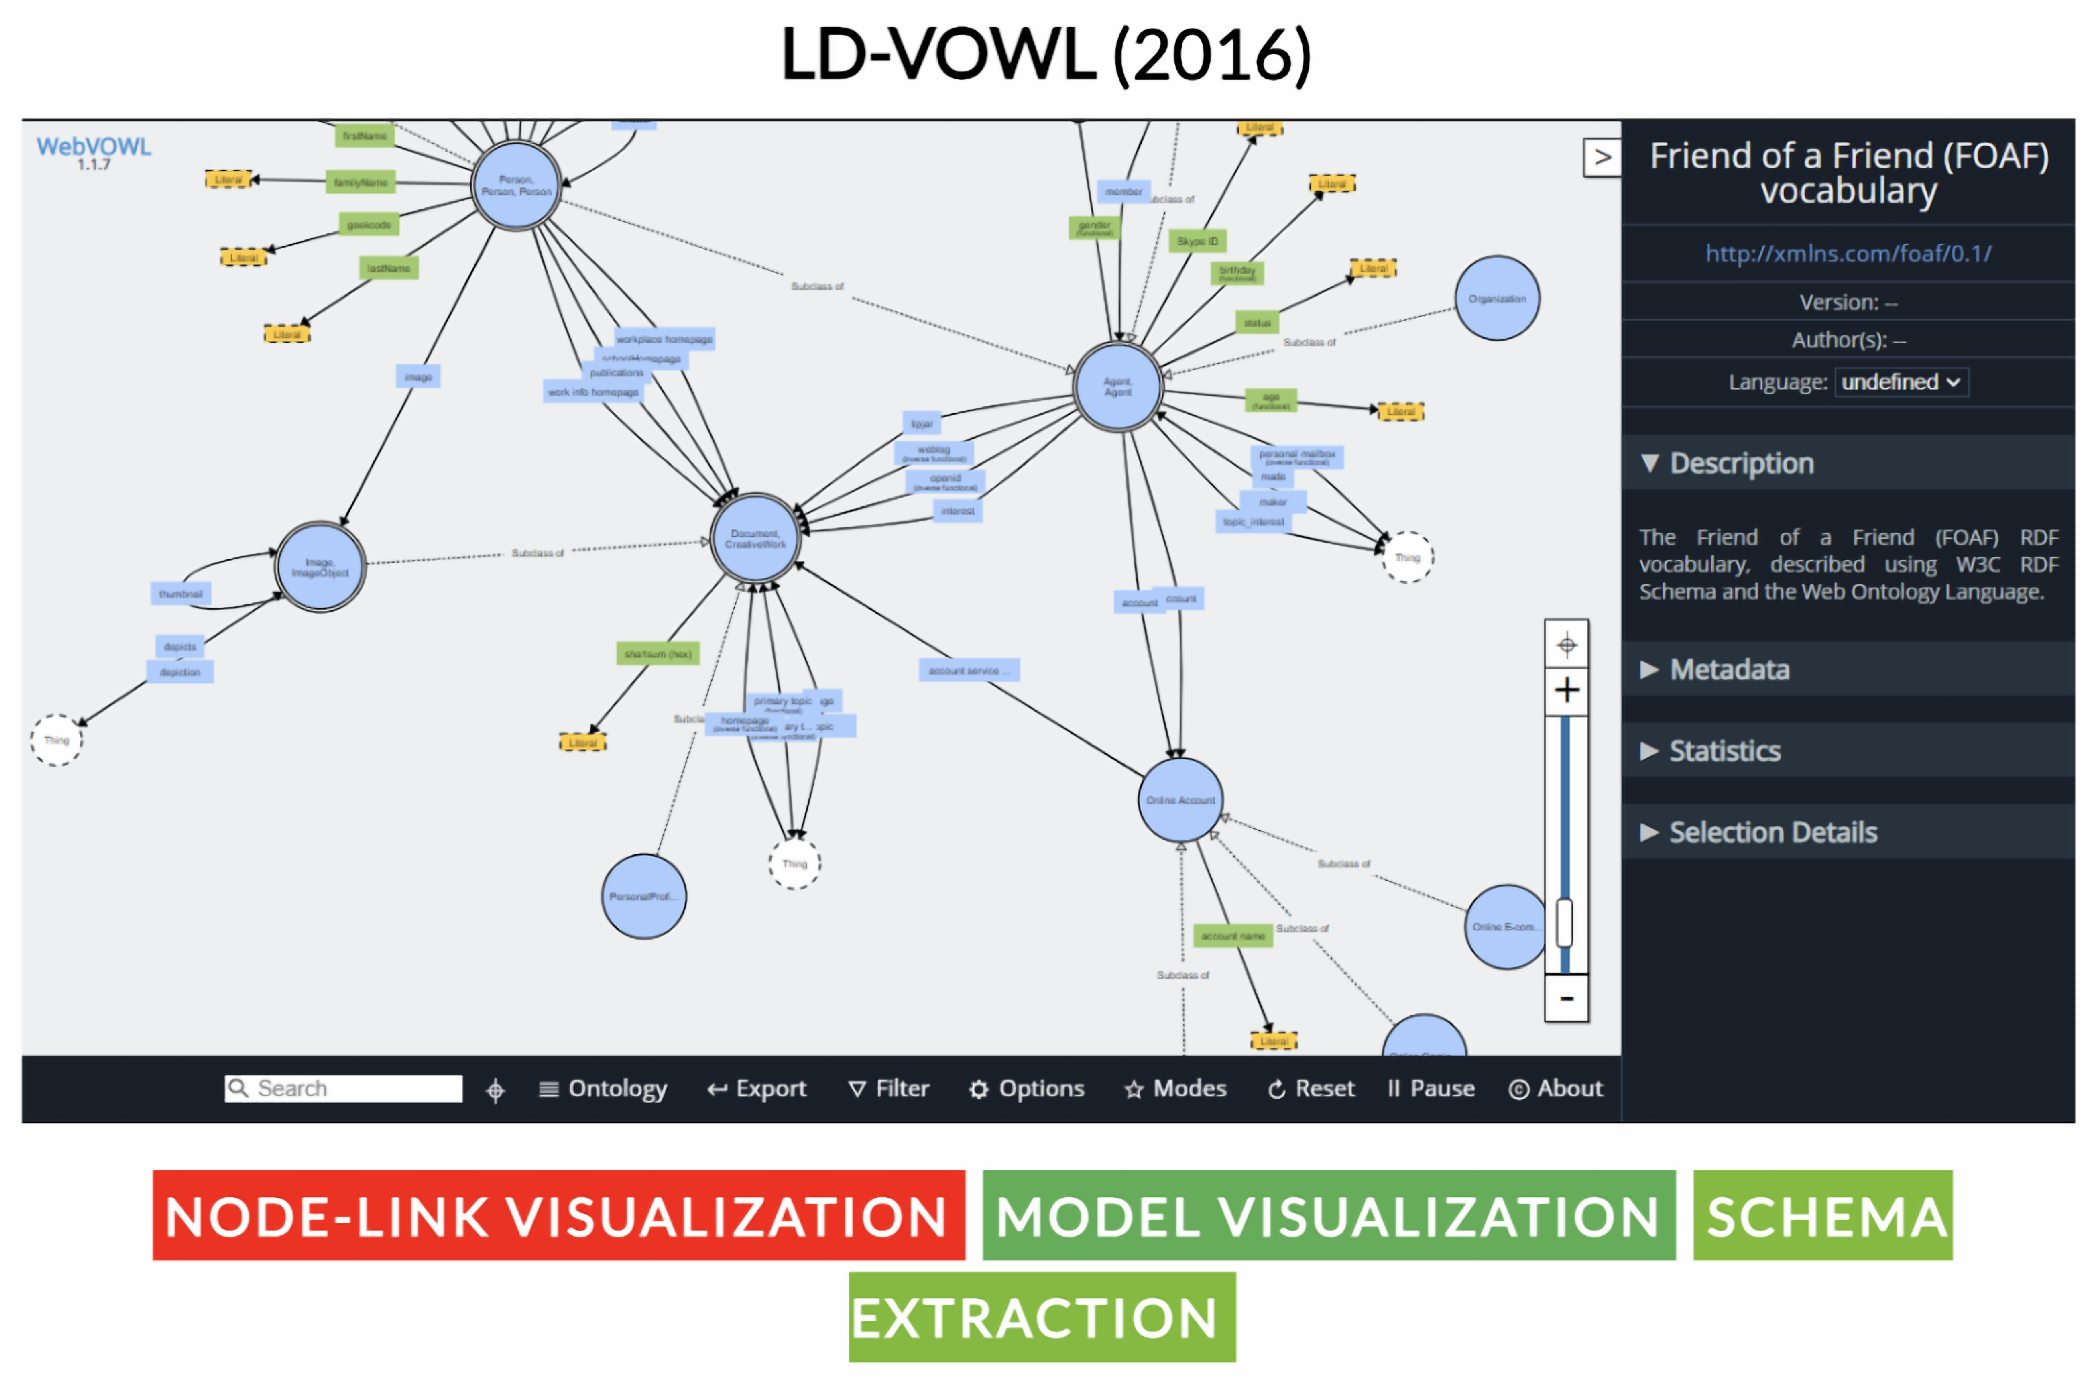Expand the Statistics section

(1724, 751)
